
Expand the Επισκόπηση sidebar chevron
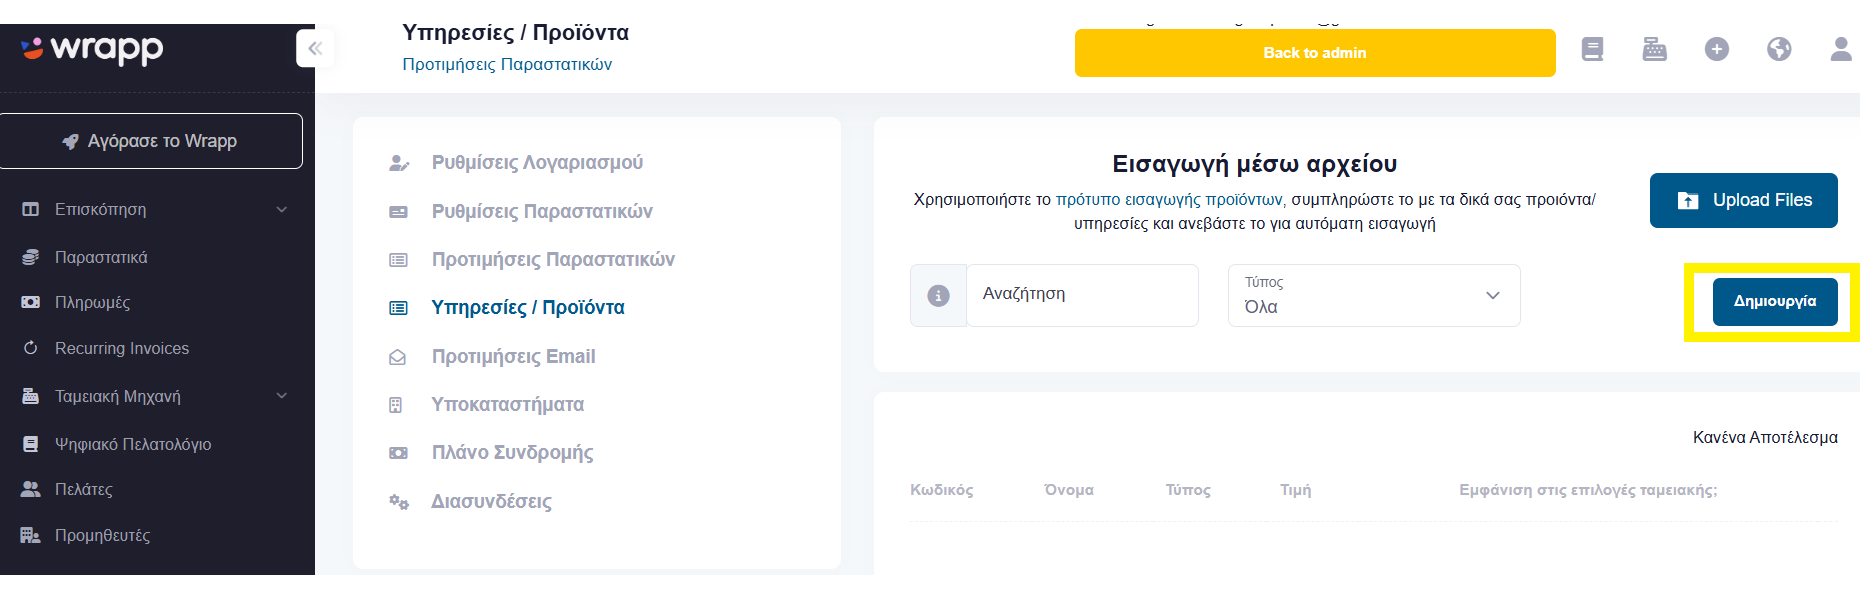pos(282,209)
